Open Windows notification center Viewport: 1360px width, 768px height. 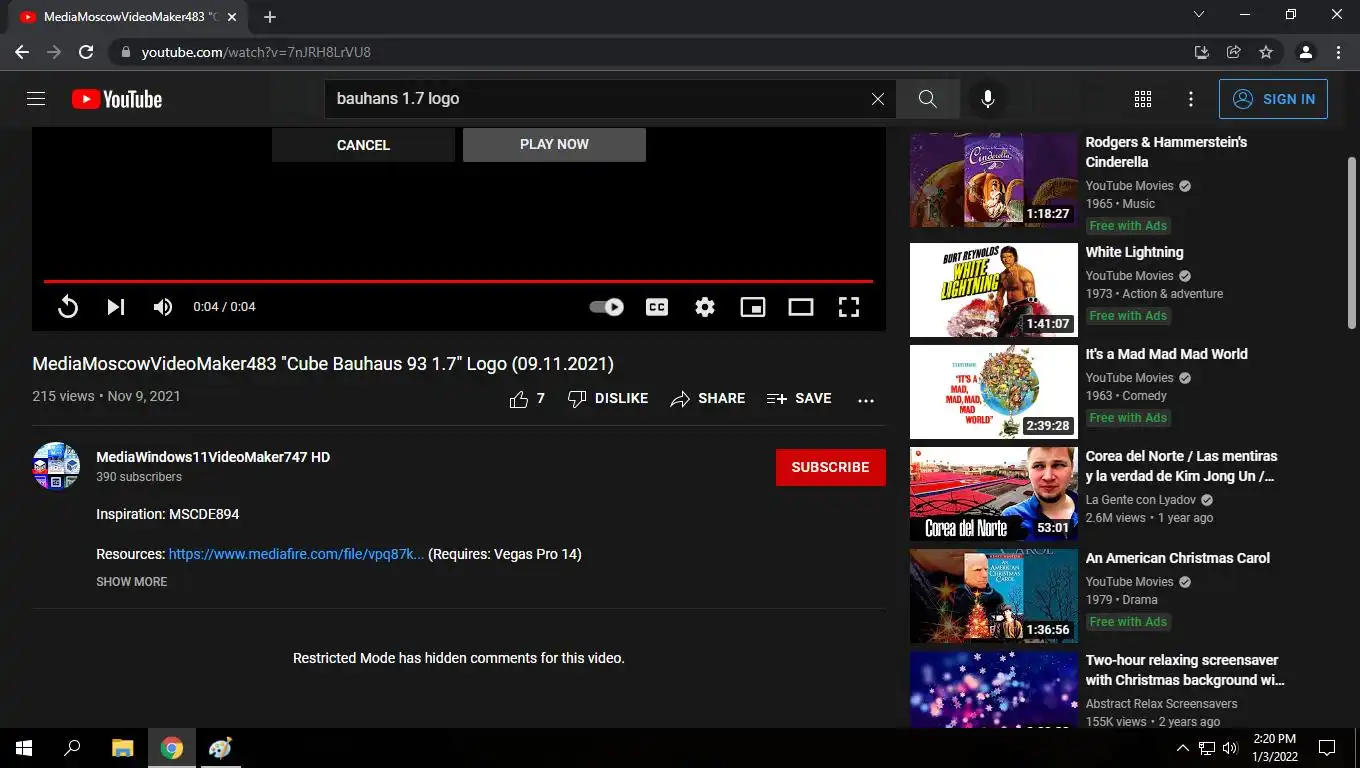1327,748
